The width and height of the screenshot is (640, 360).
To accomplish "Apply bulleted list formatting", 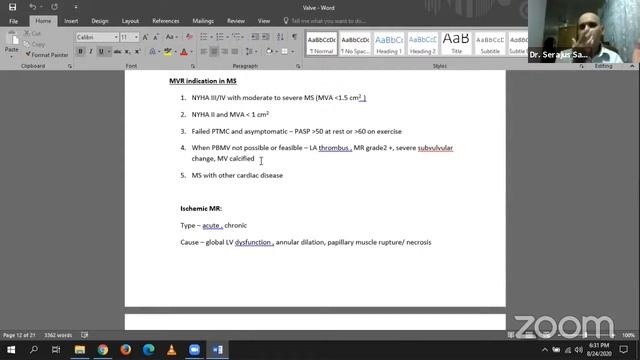I will (203, 37).
